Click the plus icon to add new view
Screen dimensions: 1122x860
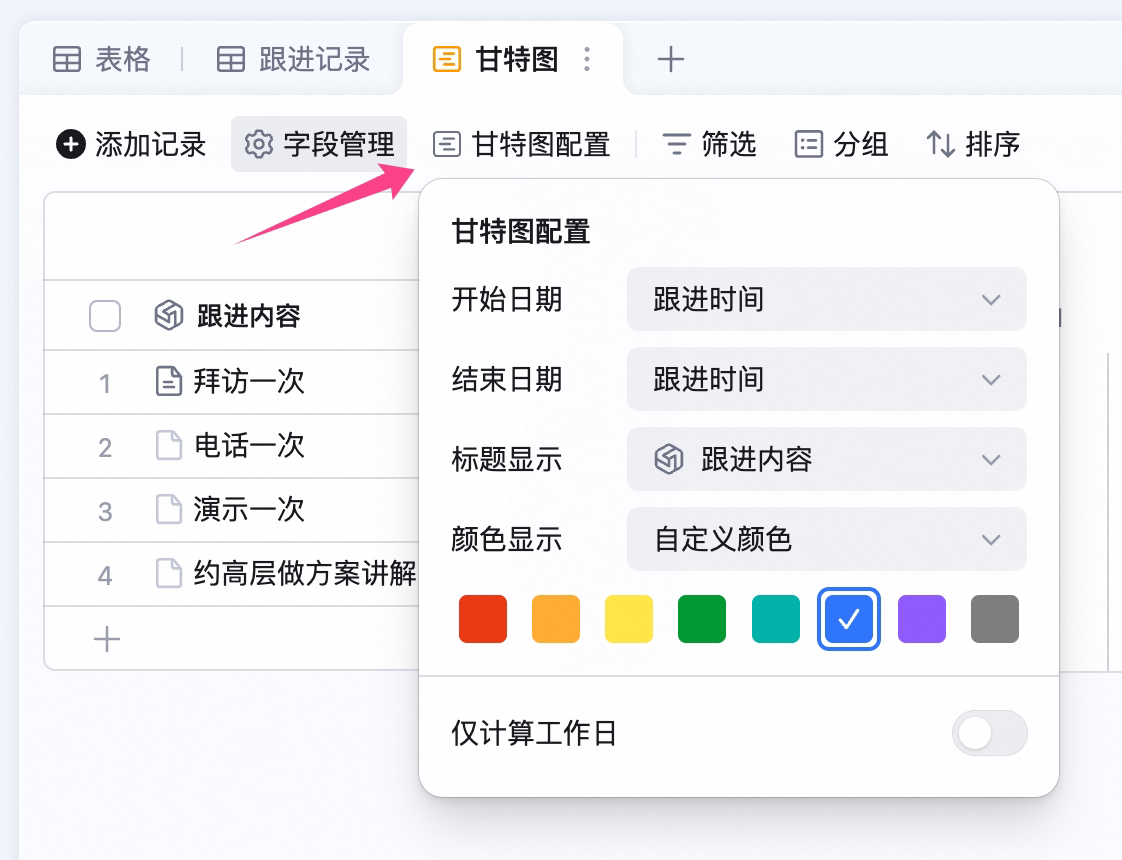[670, 59]
